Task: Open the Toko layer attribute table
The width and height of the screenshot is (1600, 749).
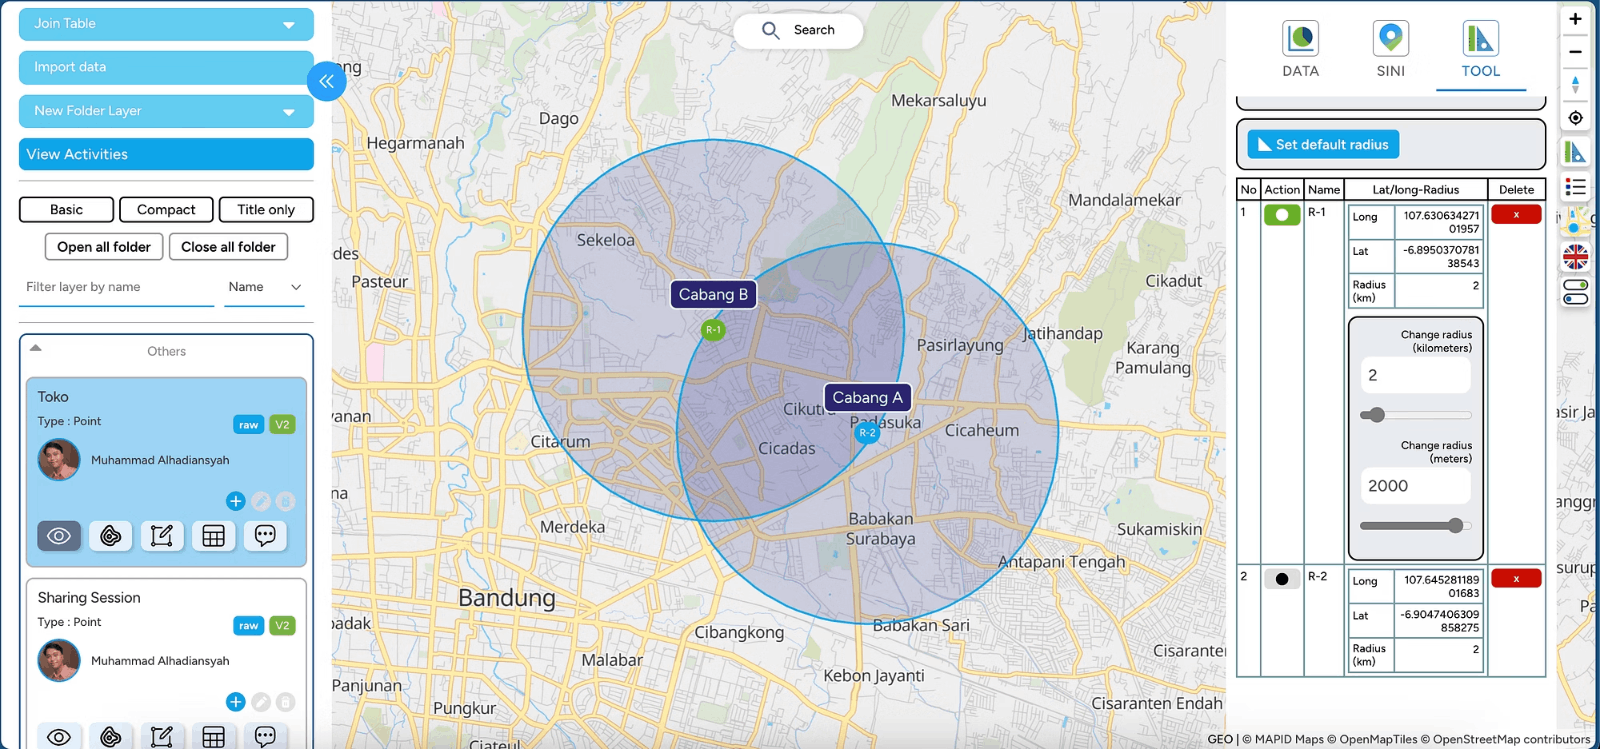Action: click(x=213, y=536)
